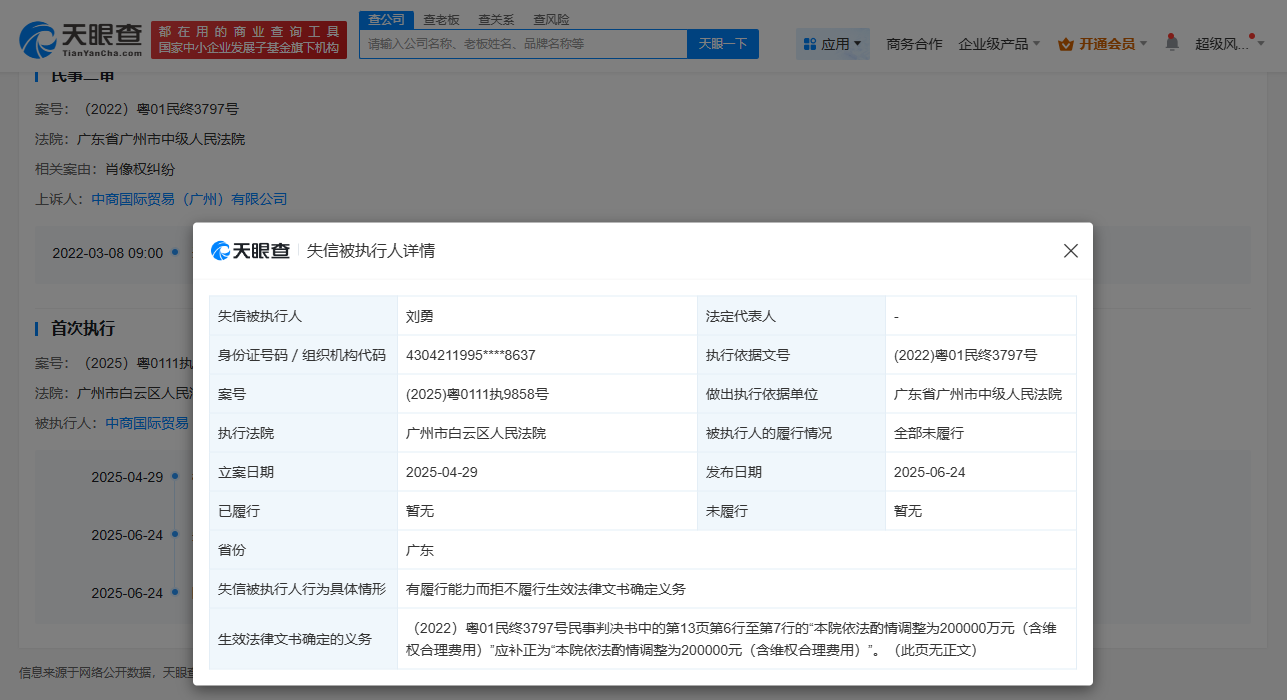Click the 天眼一下 search button
Screen dimensions: 1287x700
[x=722, y=44]
